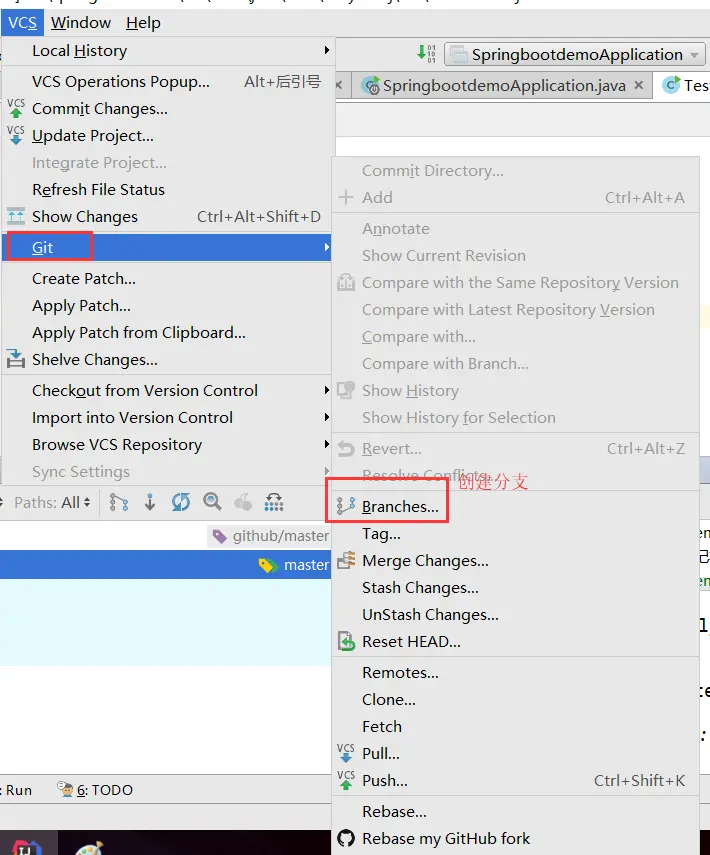
Task: Open Branches dialog from Git submenu
Action: point(515,507)
